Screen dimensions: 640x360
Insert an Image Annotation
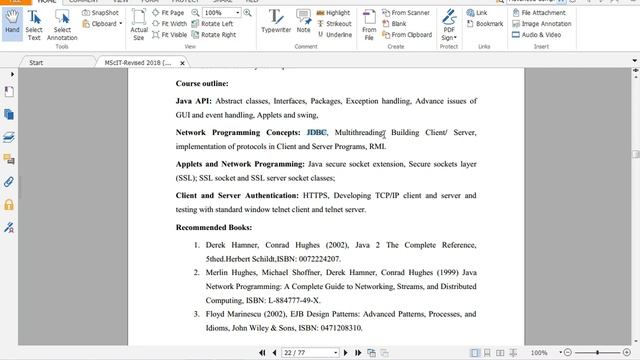[542, 24]
